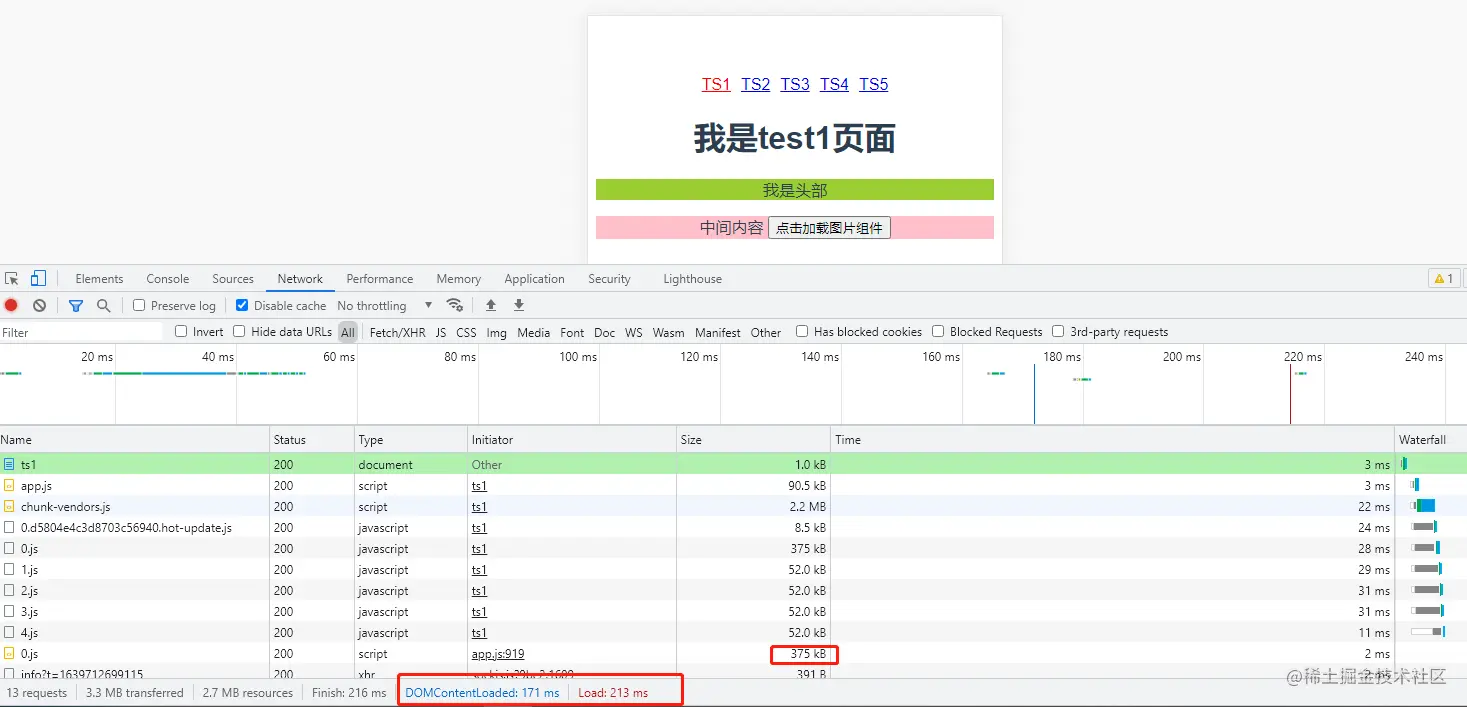Sort requests by Time column header
This screenshot has width=1467, height=707.
tap(1112, 439)
